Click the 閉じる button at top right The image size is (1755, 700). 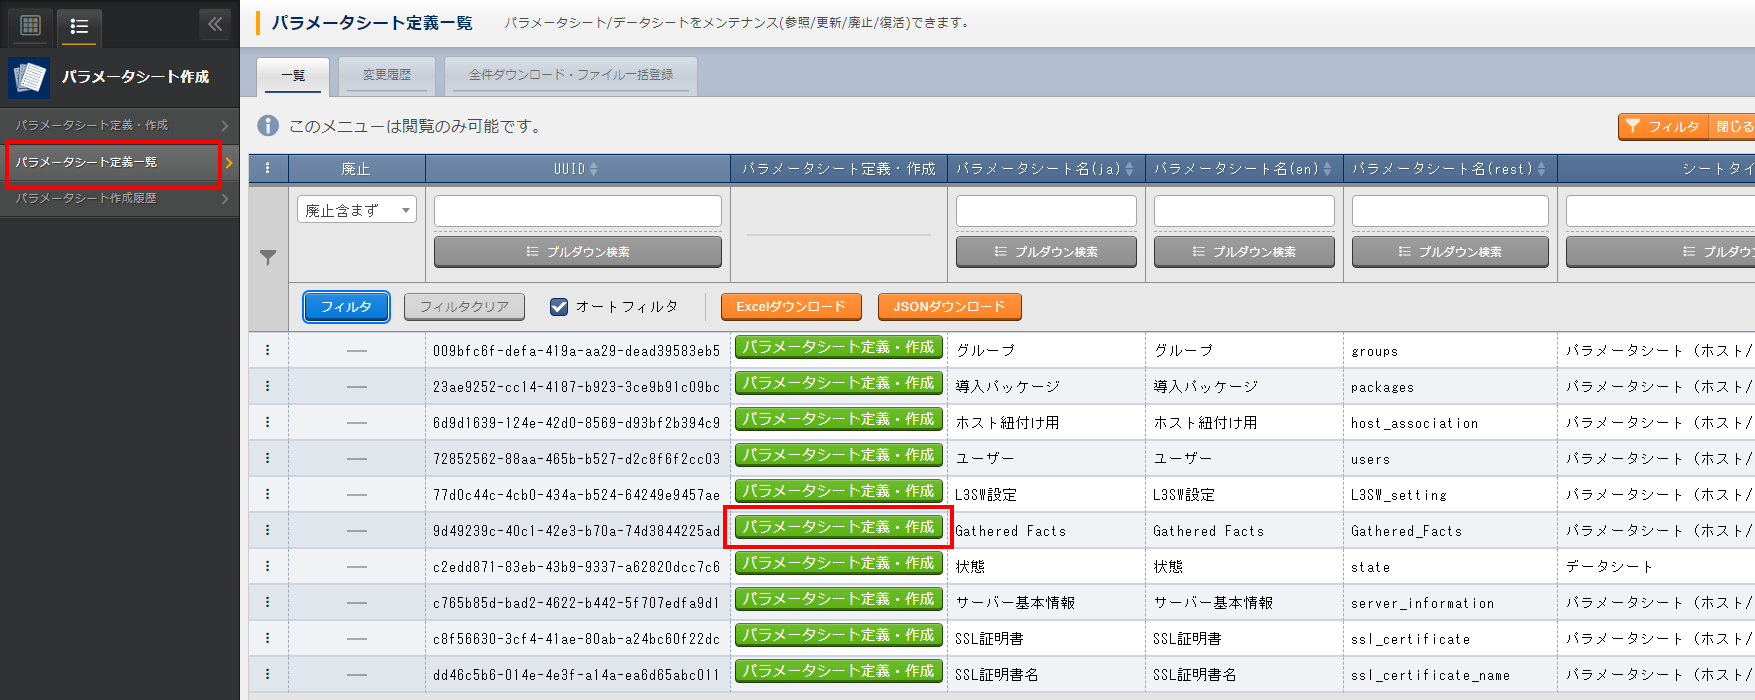tap(1733, 127)
